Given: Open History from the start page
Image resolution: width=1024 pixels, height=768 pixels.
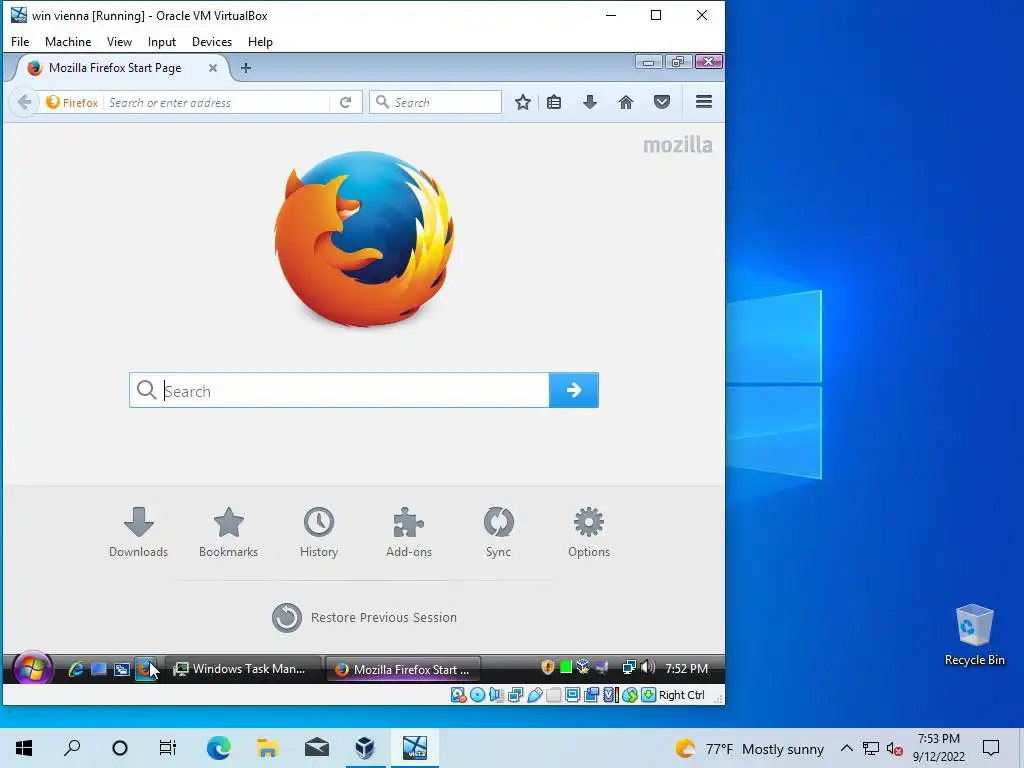Looking at the screenshot, I should coord(319,532).
